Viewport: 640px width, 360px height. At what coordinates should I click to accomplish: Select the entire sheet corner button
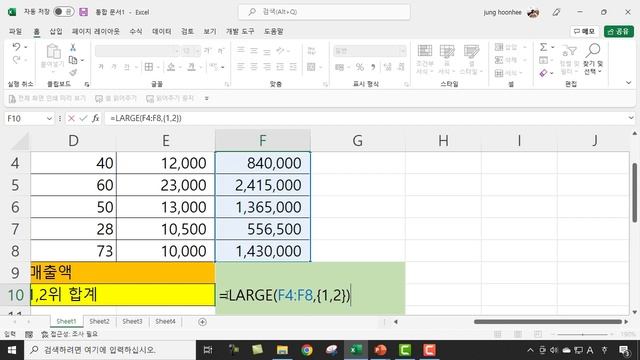pyautogui.click(x=19, y=140)
